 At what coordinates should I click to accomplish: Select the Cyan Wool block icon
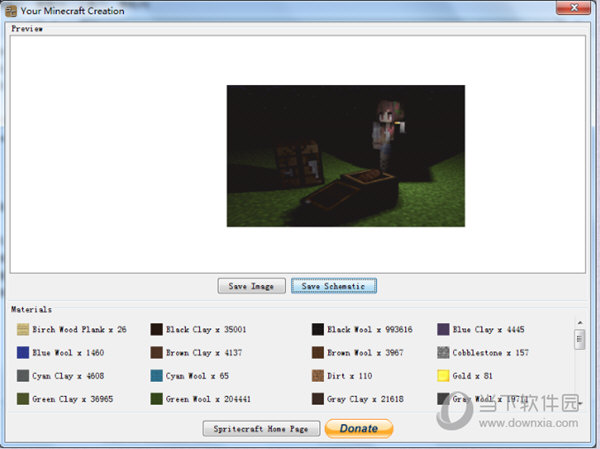[x=157, y=376]
